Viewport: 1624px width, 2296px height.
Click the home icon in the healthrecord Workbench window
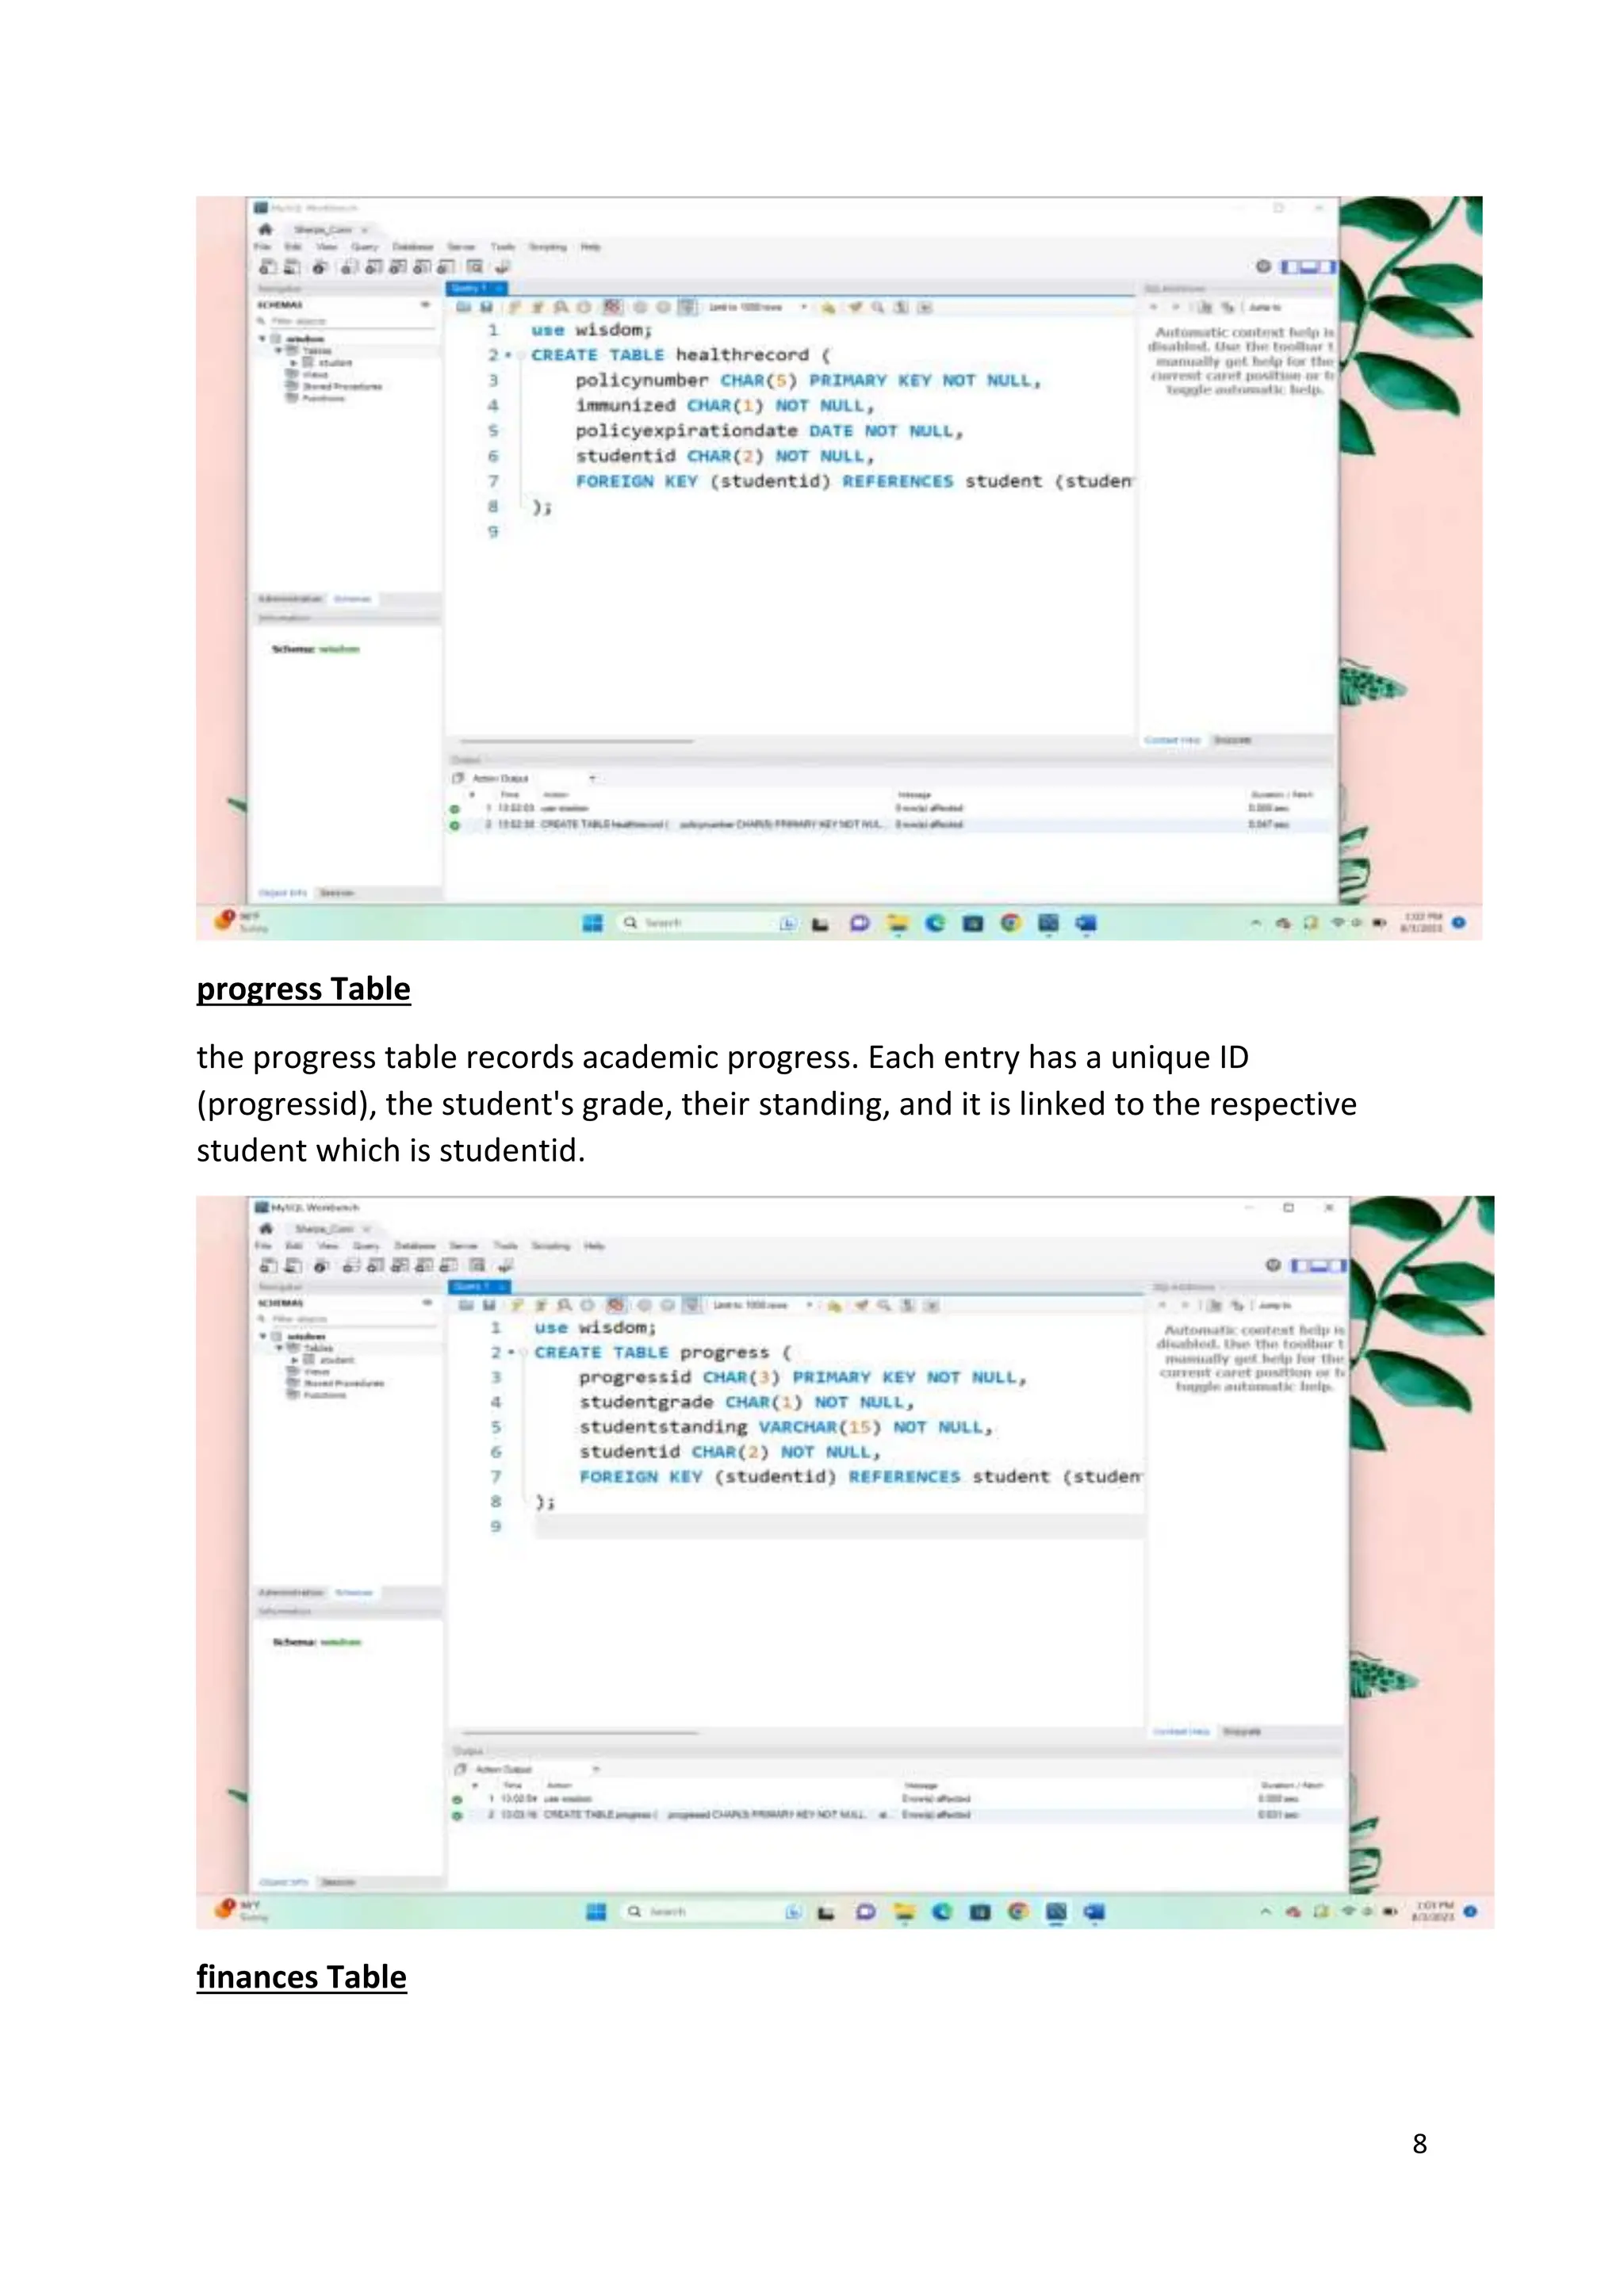pyautogui.click(x=265, y=229)
